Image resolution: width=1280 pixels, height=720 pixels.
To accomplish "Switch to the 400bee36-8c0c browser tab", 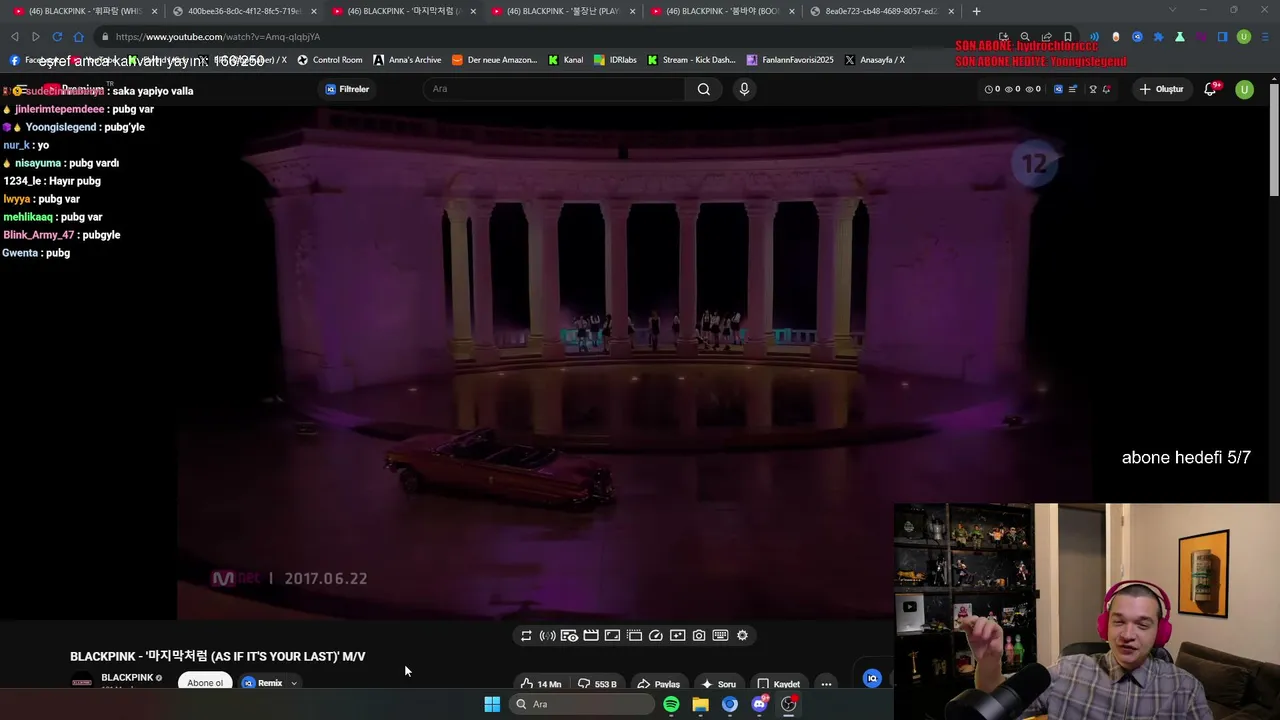I will pos(245,11).
